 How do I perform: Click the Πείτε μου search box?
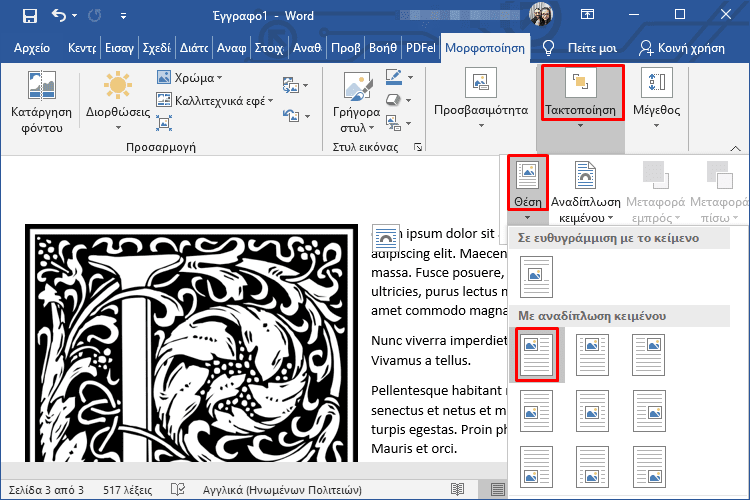(x=580, y=48)
